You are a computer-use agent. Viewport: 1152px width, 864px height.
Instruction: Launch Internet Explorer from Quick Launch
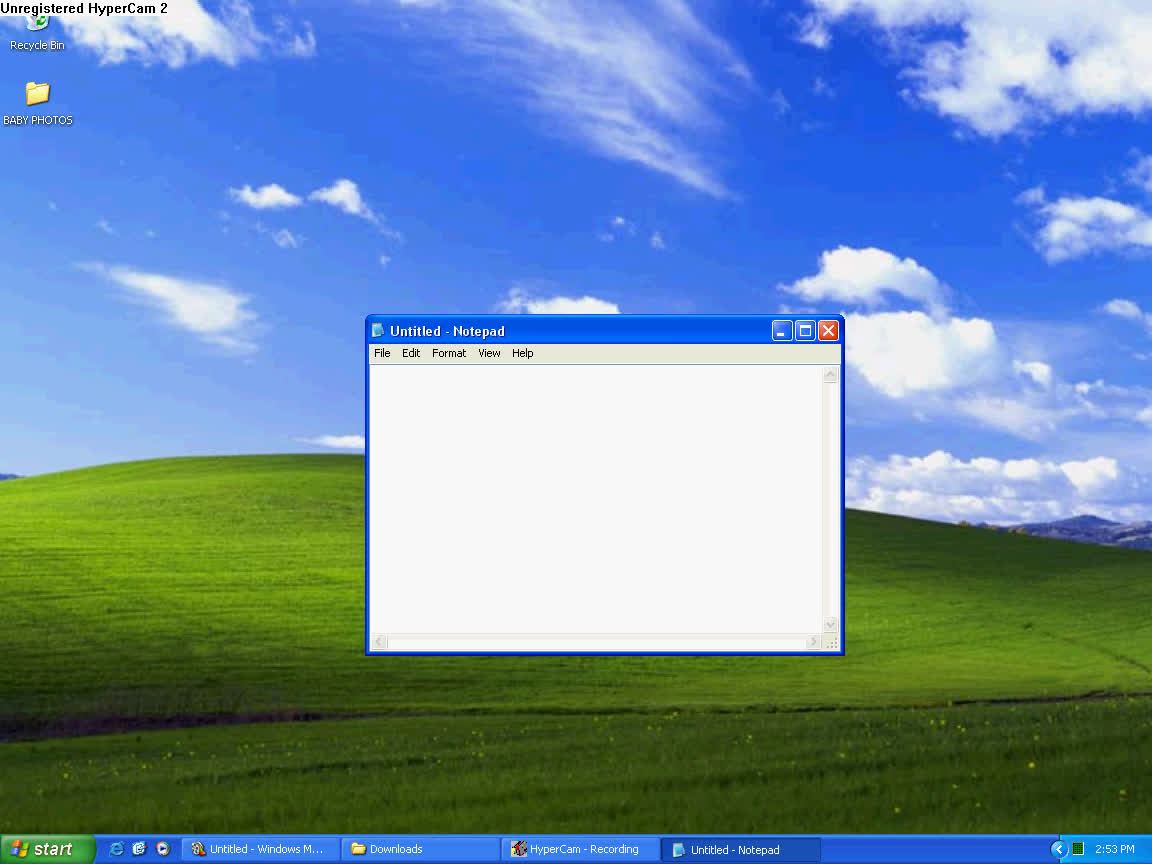tap(117, 849)
